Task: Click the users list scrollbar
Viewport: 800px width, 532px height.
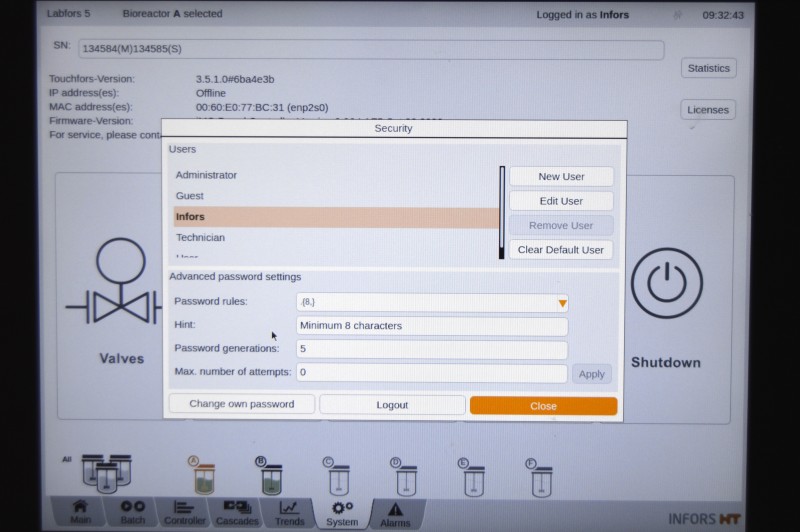Action: click(502, 212)
